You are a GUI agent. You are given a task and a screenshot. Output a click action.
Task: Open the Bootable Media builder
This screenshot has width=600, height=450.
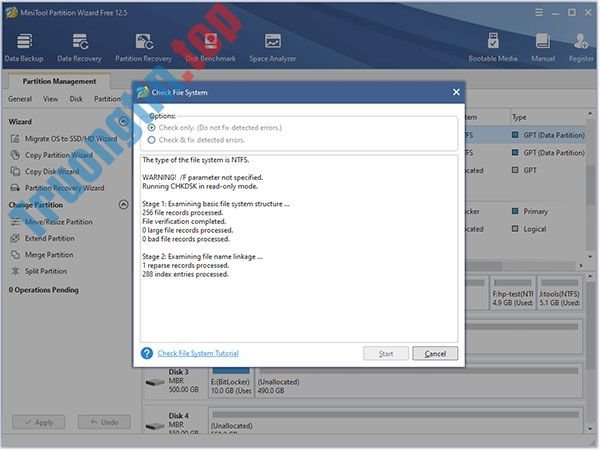coord(493,47)
